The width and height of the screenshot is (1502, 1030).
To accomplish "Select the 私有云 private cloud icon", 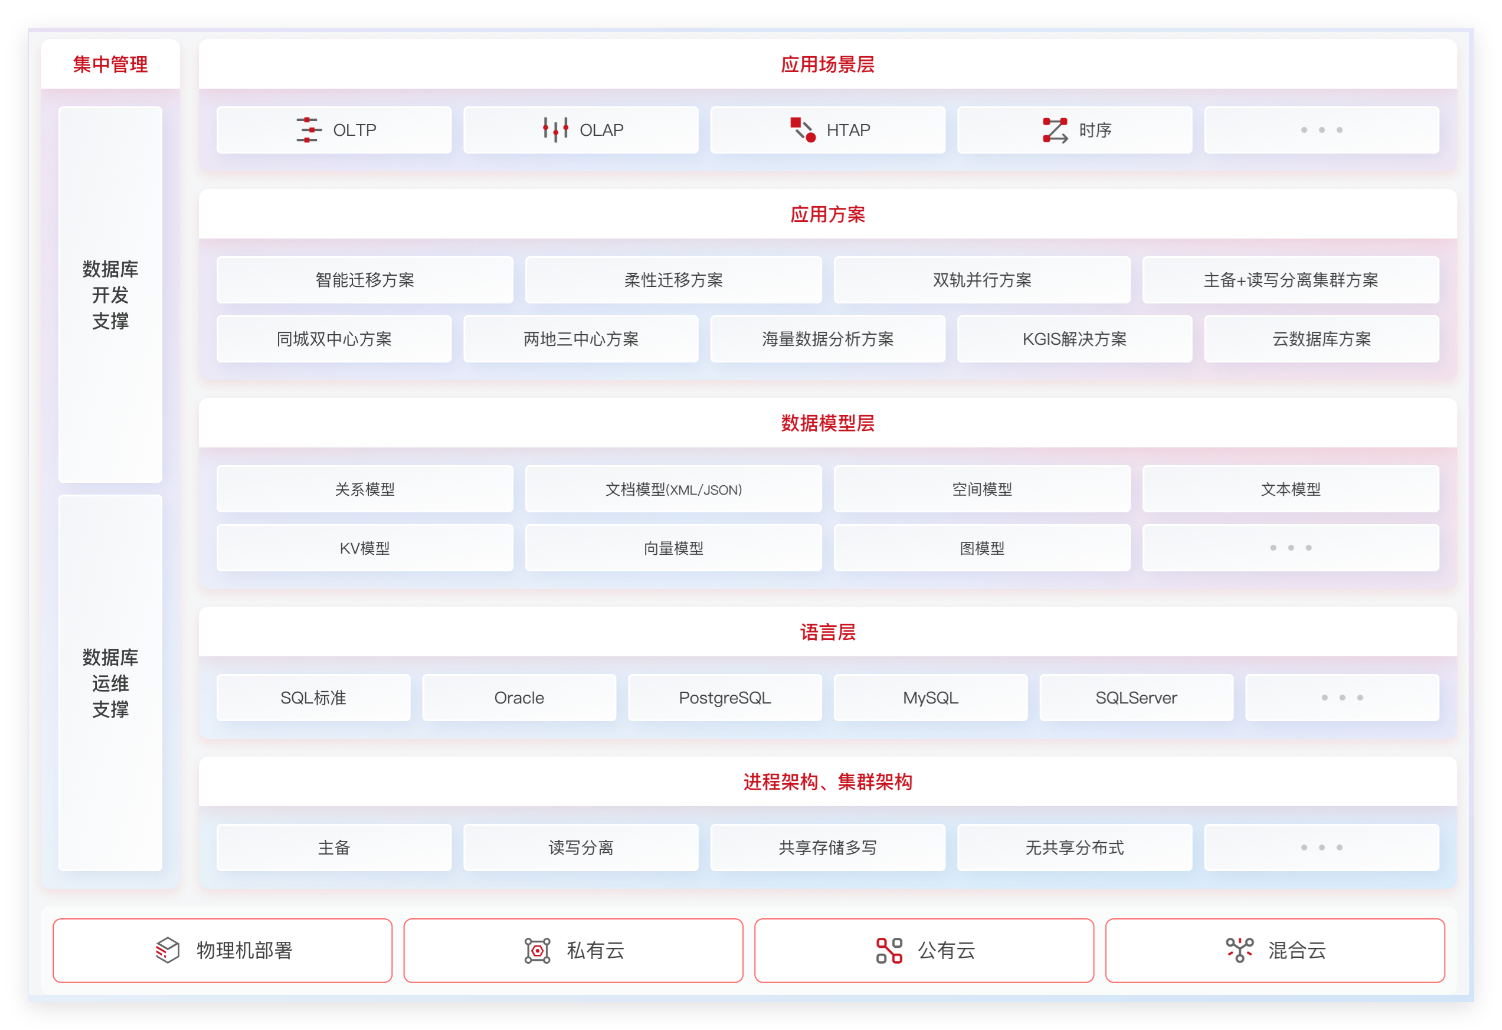I will point(538,950).
